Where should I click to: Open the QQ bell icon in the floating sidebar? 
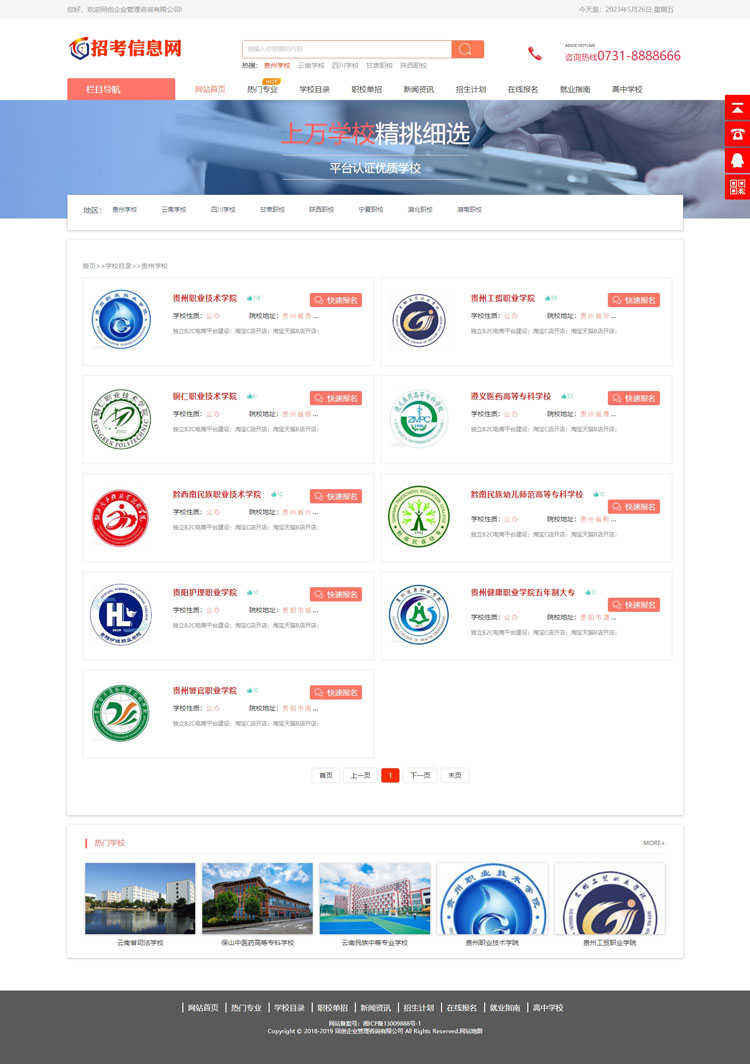coord(737,161)
